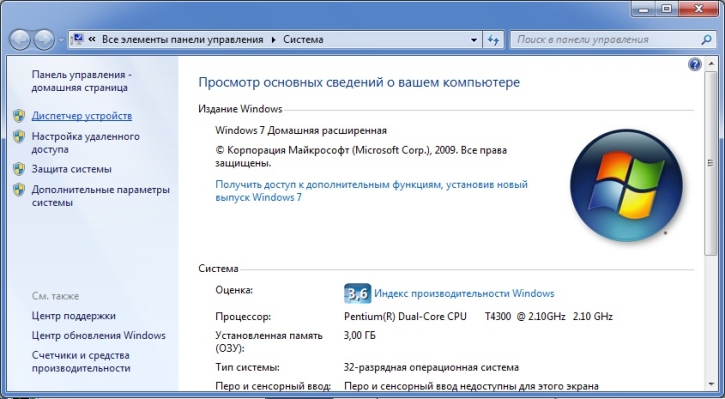Click 'См. также' sidebar label

coord(55,296)
